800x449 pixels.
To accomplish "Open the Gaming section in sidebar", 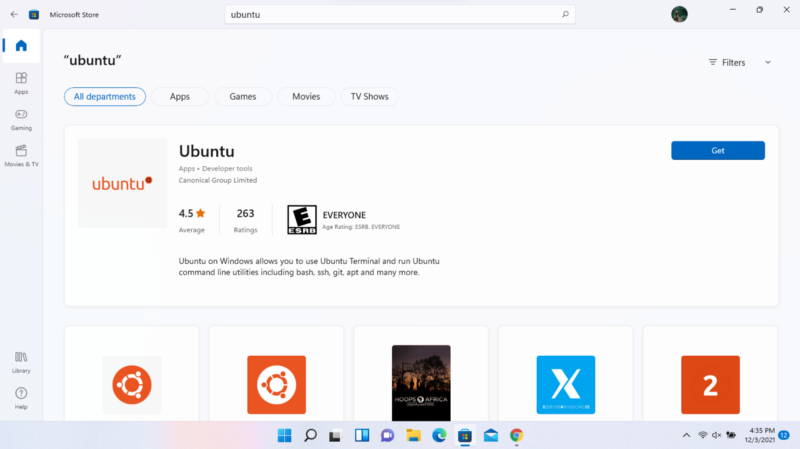I will 21,120.
